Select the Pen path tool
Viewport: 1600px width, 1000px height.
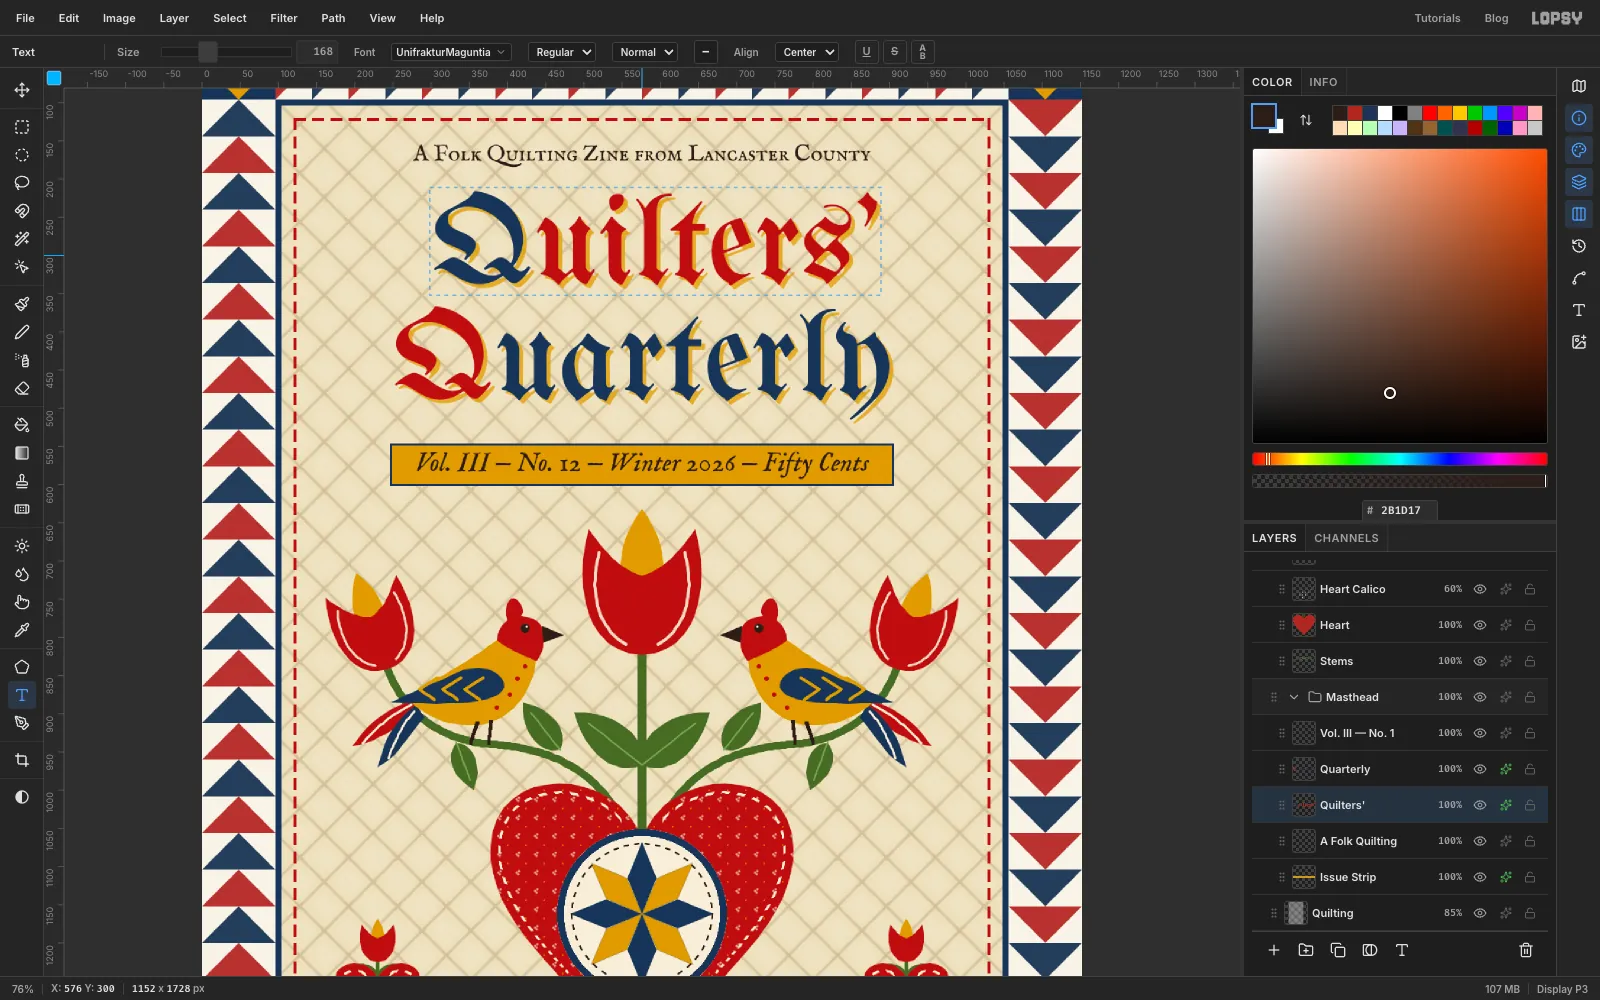coord(22,723)
